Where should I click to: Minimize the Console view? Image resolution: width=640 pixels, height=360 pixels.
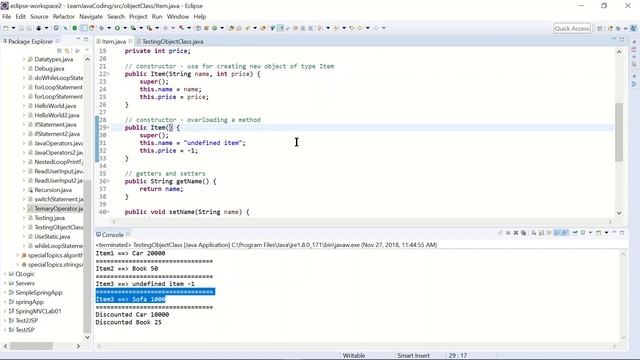(614, 232)
